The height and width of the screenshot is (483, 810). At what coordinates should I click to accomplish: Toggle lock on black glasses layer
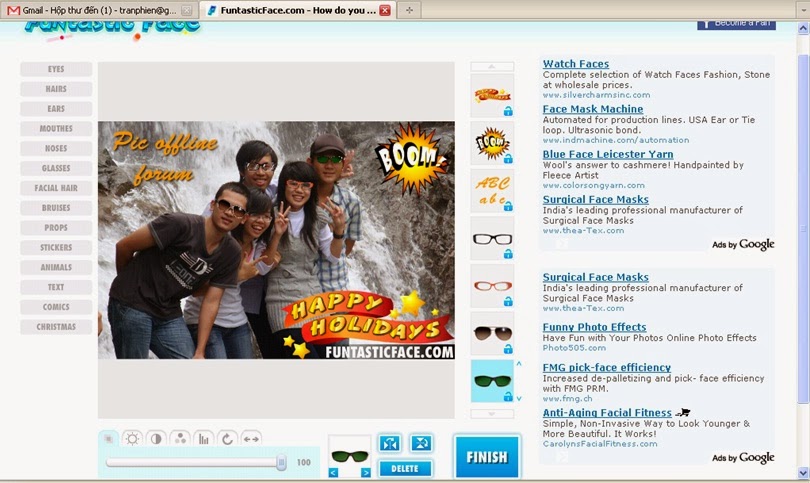click(x=508, y=254)
